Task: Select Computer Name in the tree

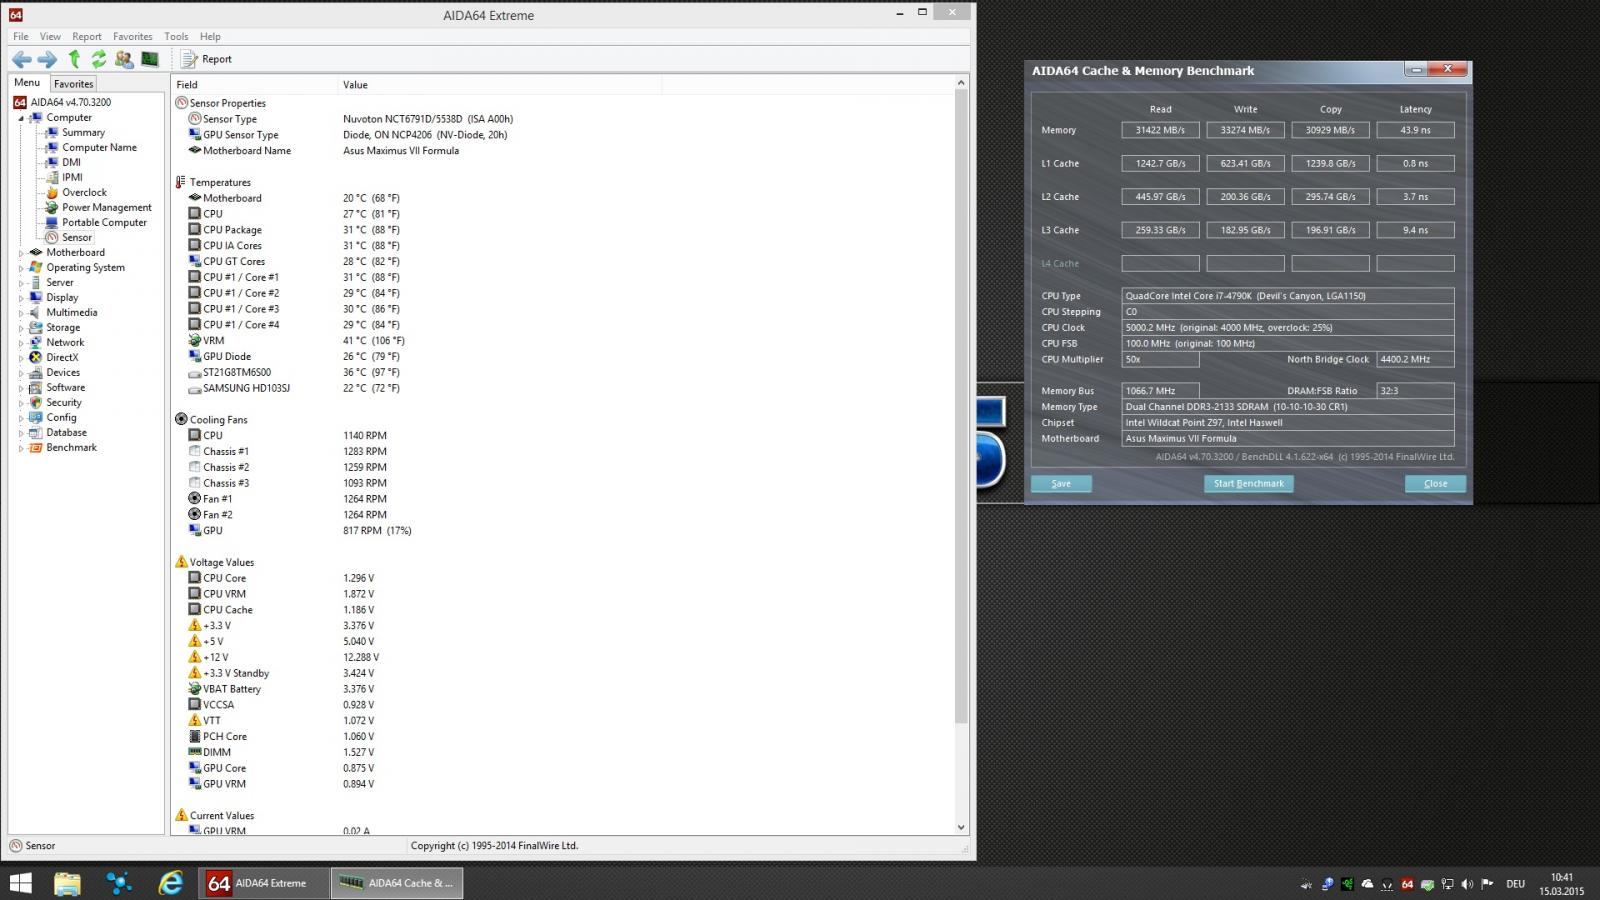Action: tap(99, 147)
